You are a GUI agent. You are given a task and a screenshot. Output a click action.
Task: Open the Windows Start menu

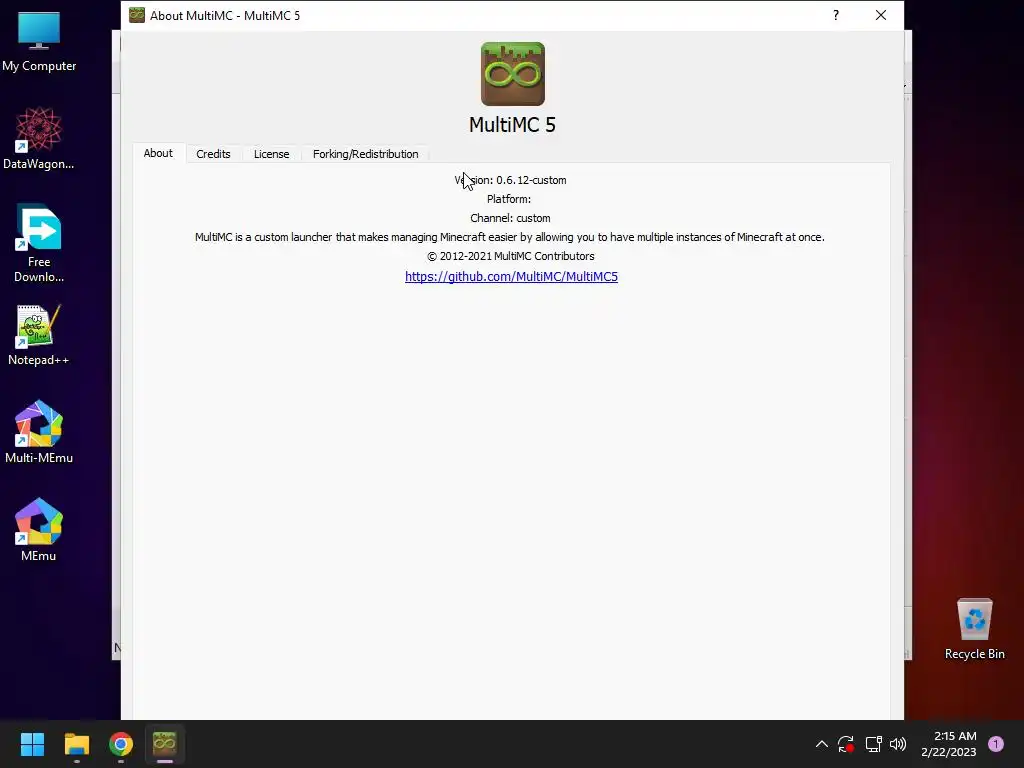click(x=32, y=744)
